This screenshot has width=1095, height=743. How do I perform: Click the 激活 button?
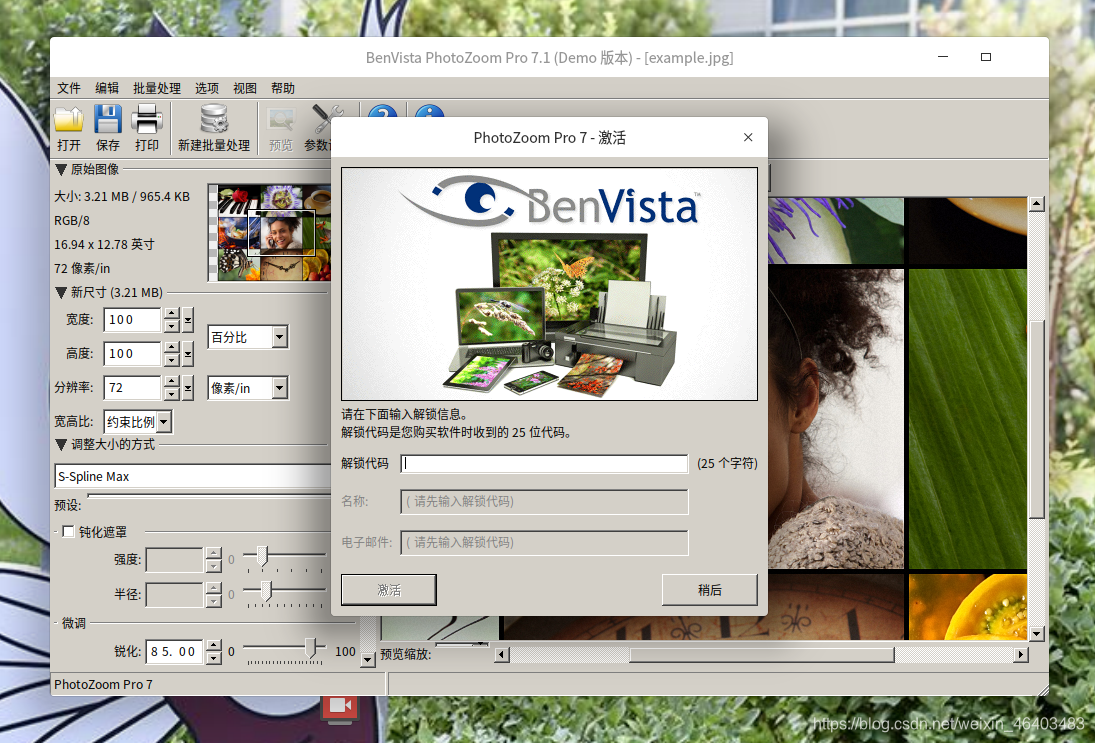click(389, 590)
